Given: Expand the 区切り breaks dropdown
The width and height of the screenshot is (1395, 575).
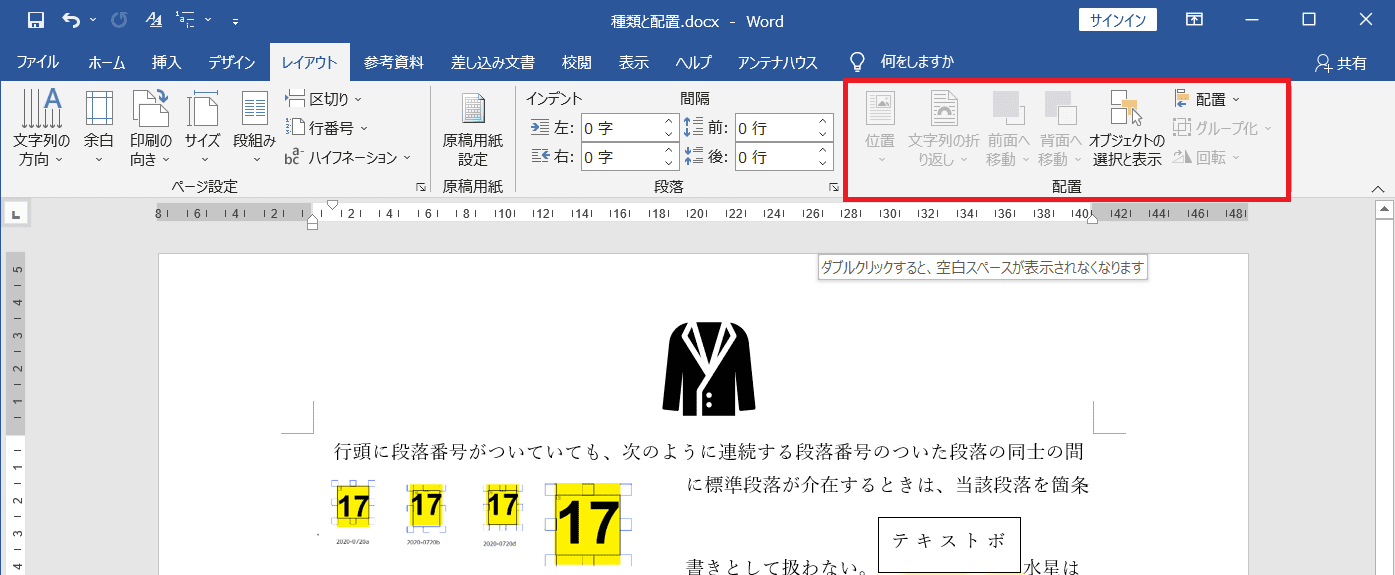Looking at the screenshot, I should click(324, 99).
